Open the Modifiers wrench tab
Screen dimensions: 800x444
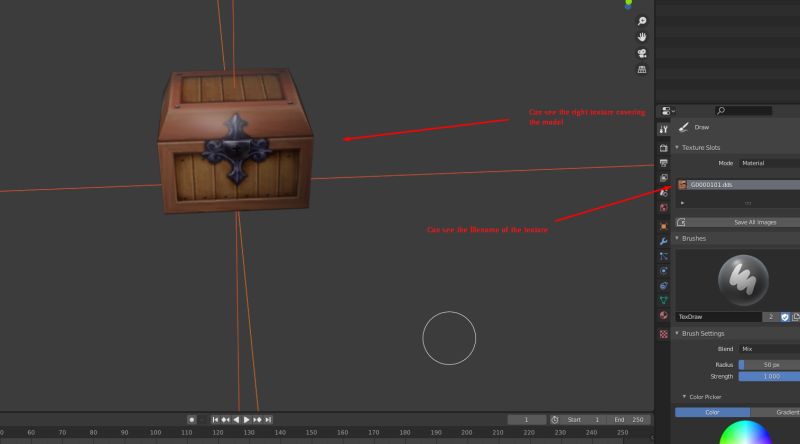pyautogui.click(x=663, y=241)
